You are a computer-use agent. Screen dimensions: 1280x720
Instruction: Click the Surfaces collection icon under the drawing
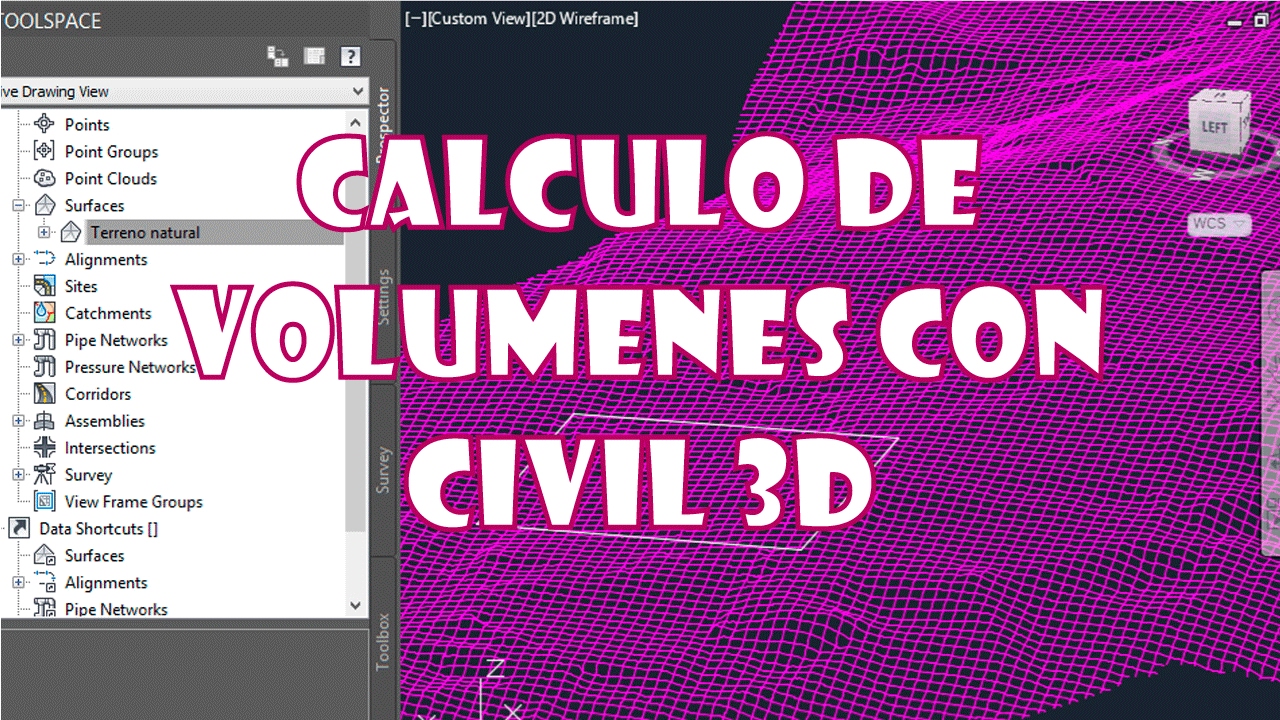click(x=45, y=205)
